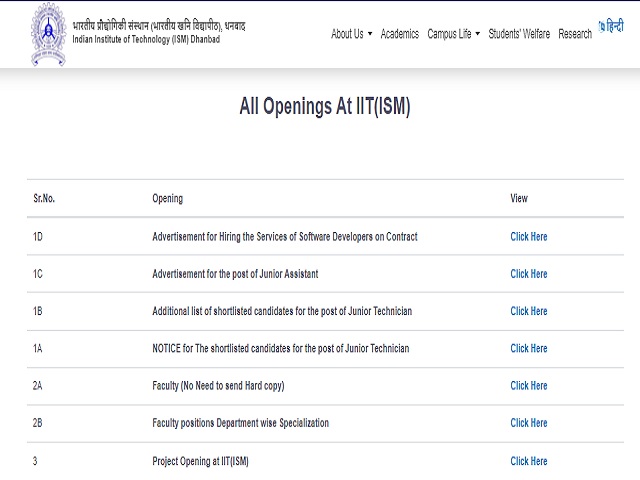Select the text 'Project Opening at IIT(ISM)'

(200, 461)
